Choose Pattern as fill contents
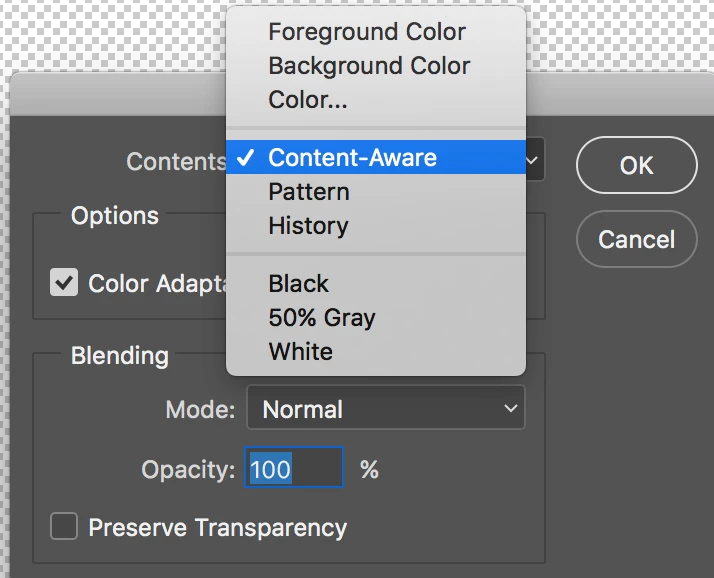This screenshot has height=578, width=714. tap(309, 192)
